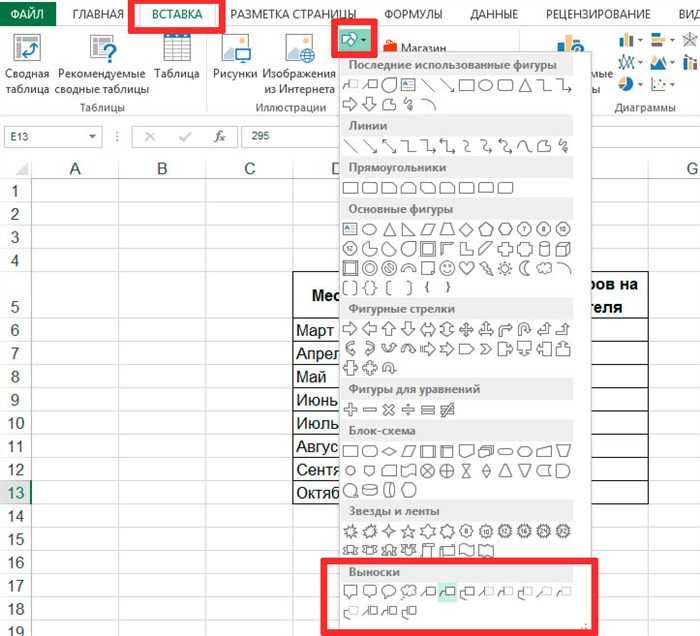
Task: Pick the cylinder (can) shape in Основные фигуры
Action: pos(544,249)
